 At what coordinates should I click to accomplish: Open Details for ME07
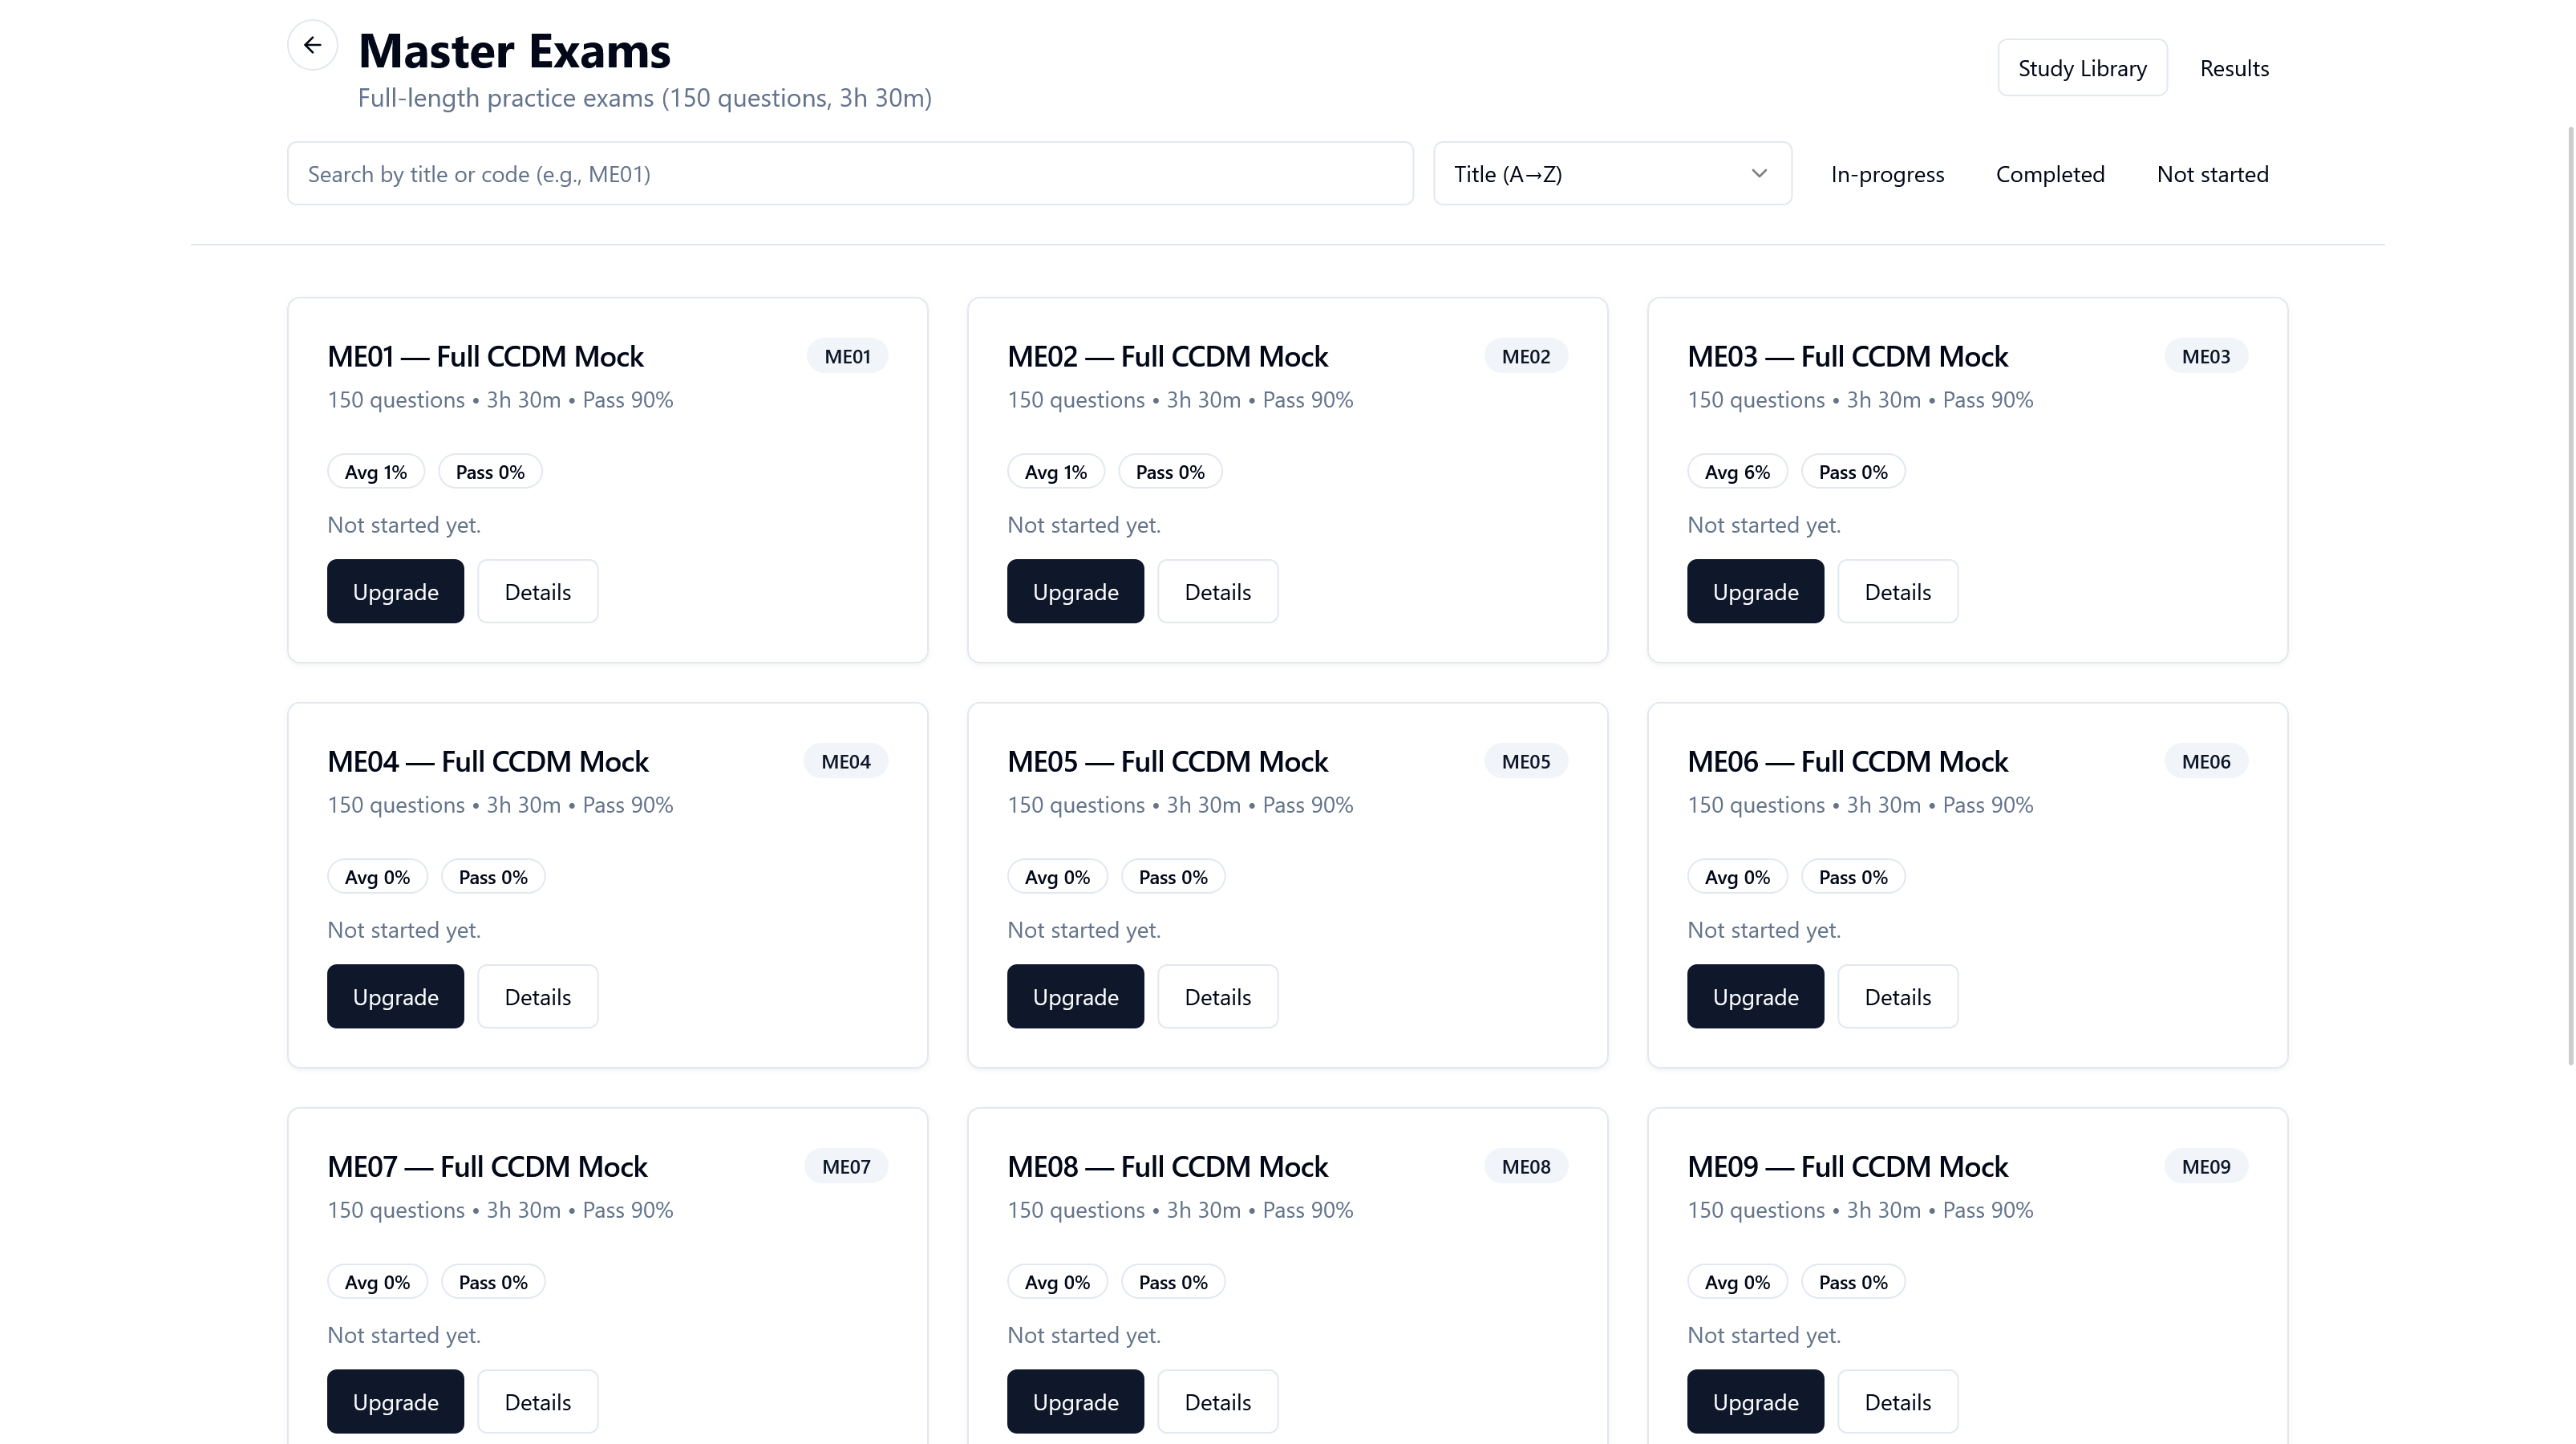(x=538, y=1402)
